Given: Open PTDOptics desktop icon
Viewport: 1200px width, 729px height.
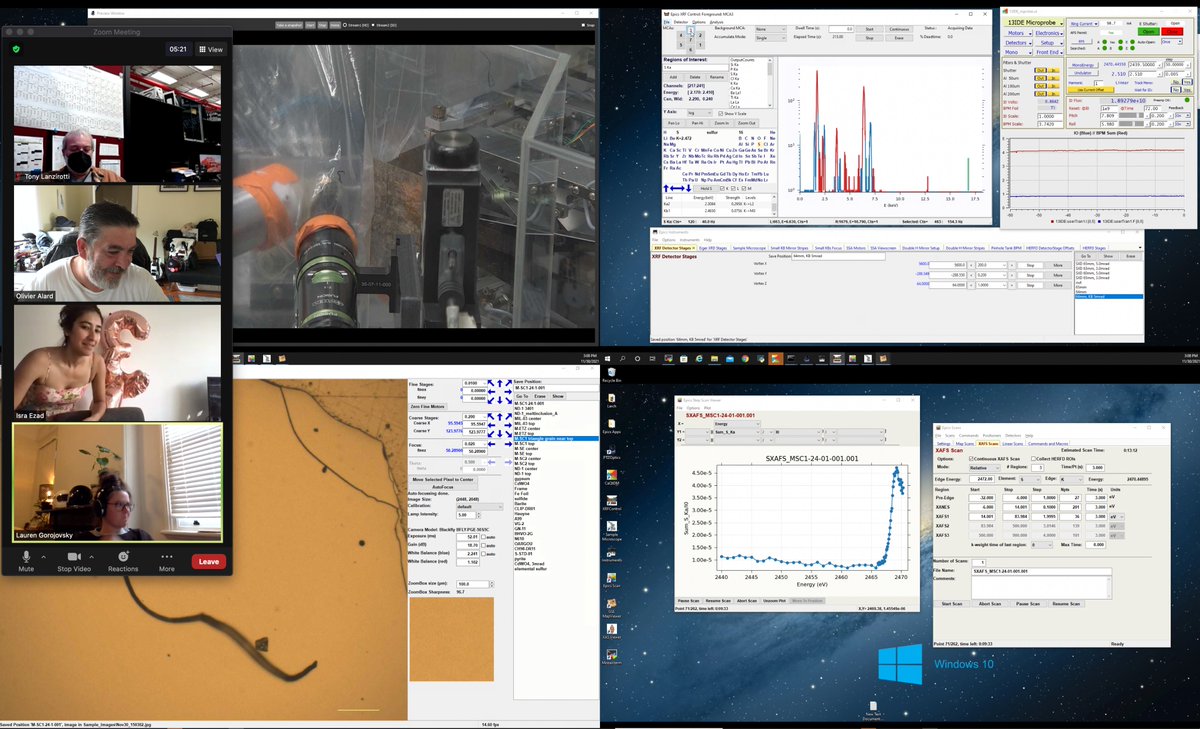Looking at the screenshot, I should coord(611,450).
